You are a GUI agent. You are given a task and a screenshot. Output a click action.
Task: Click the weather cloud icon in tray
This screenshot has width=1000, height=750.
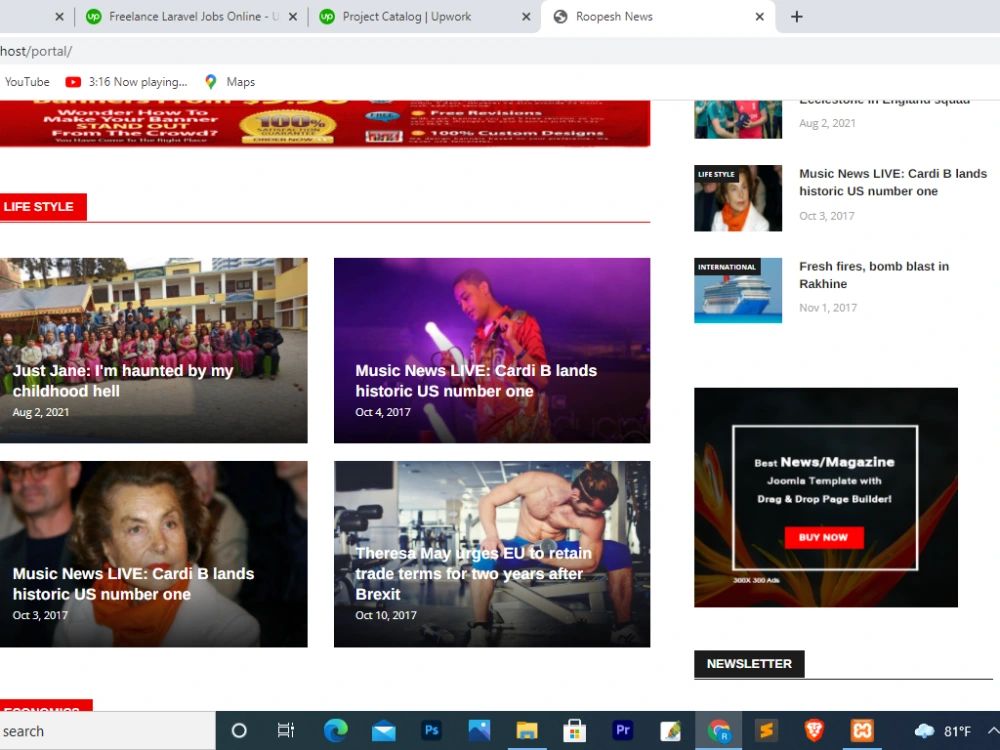924,731
